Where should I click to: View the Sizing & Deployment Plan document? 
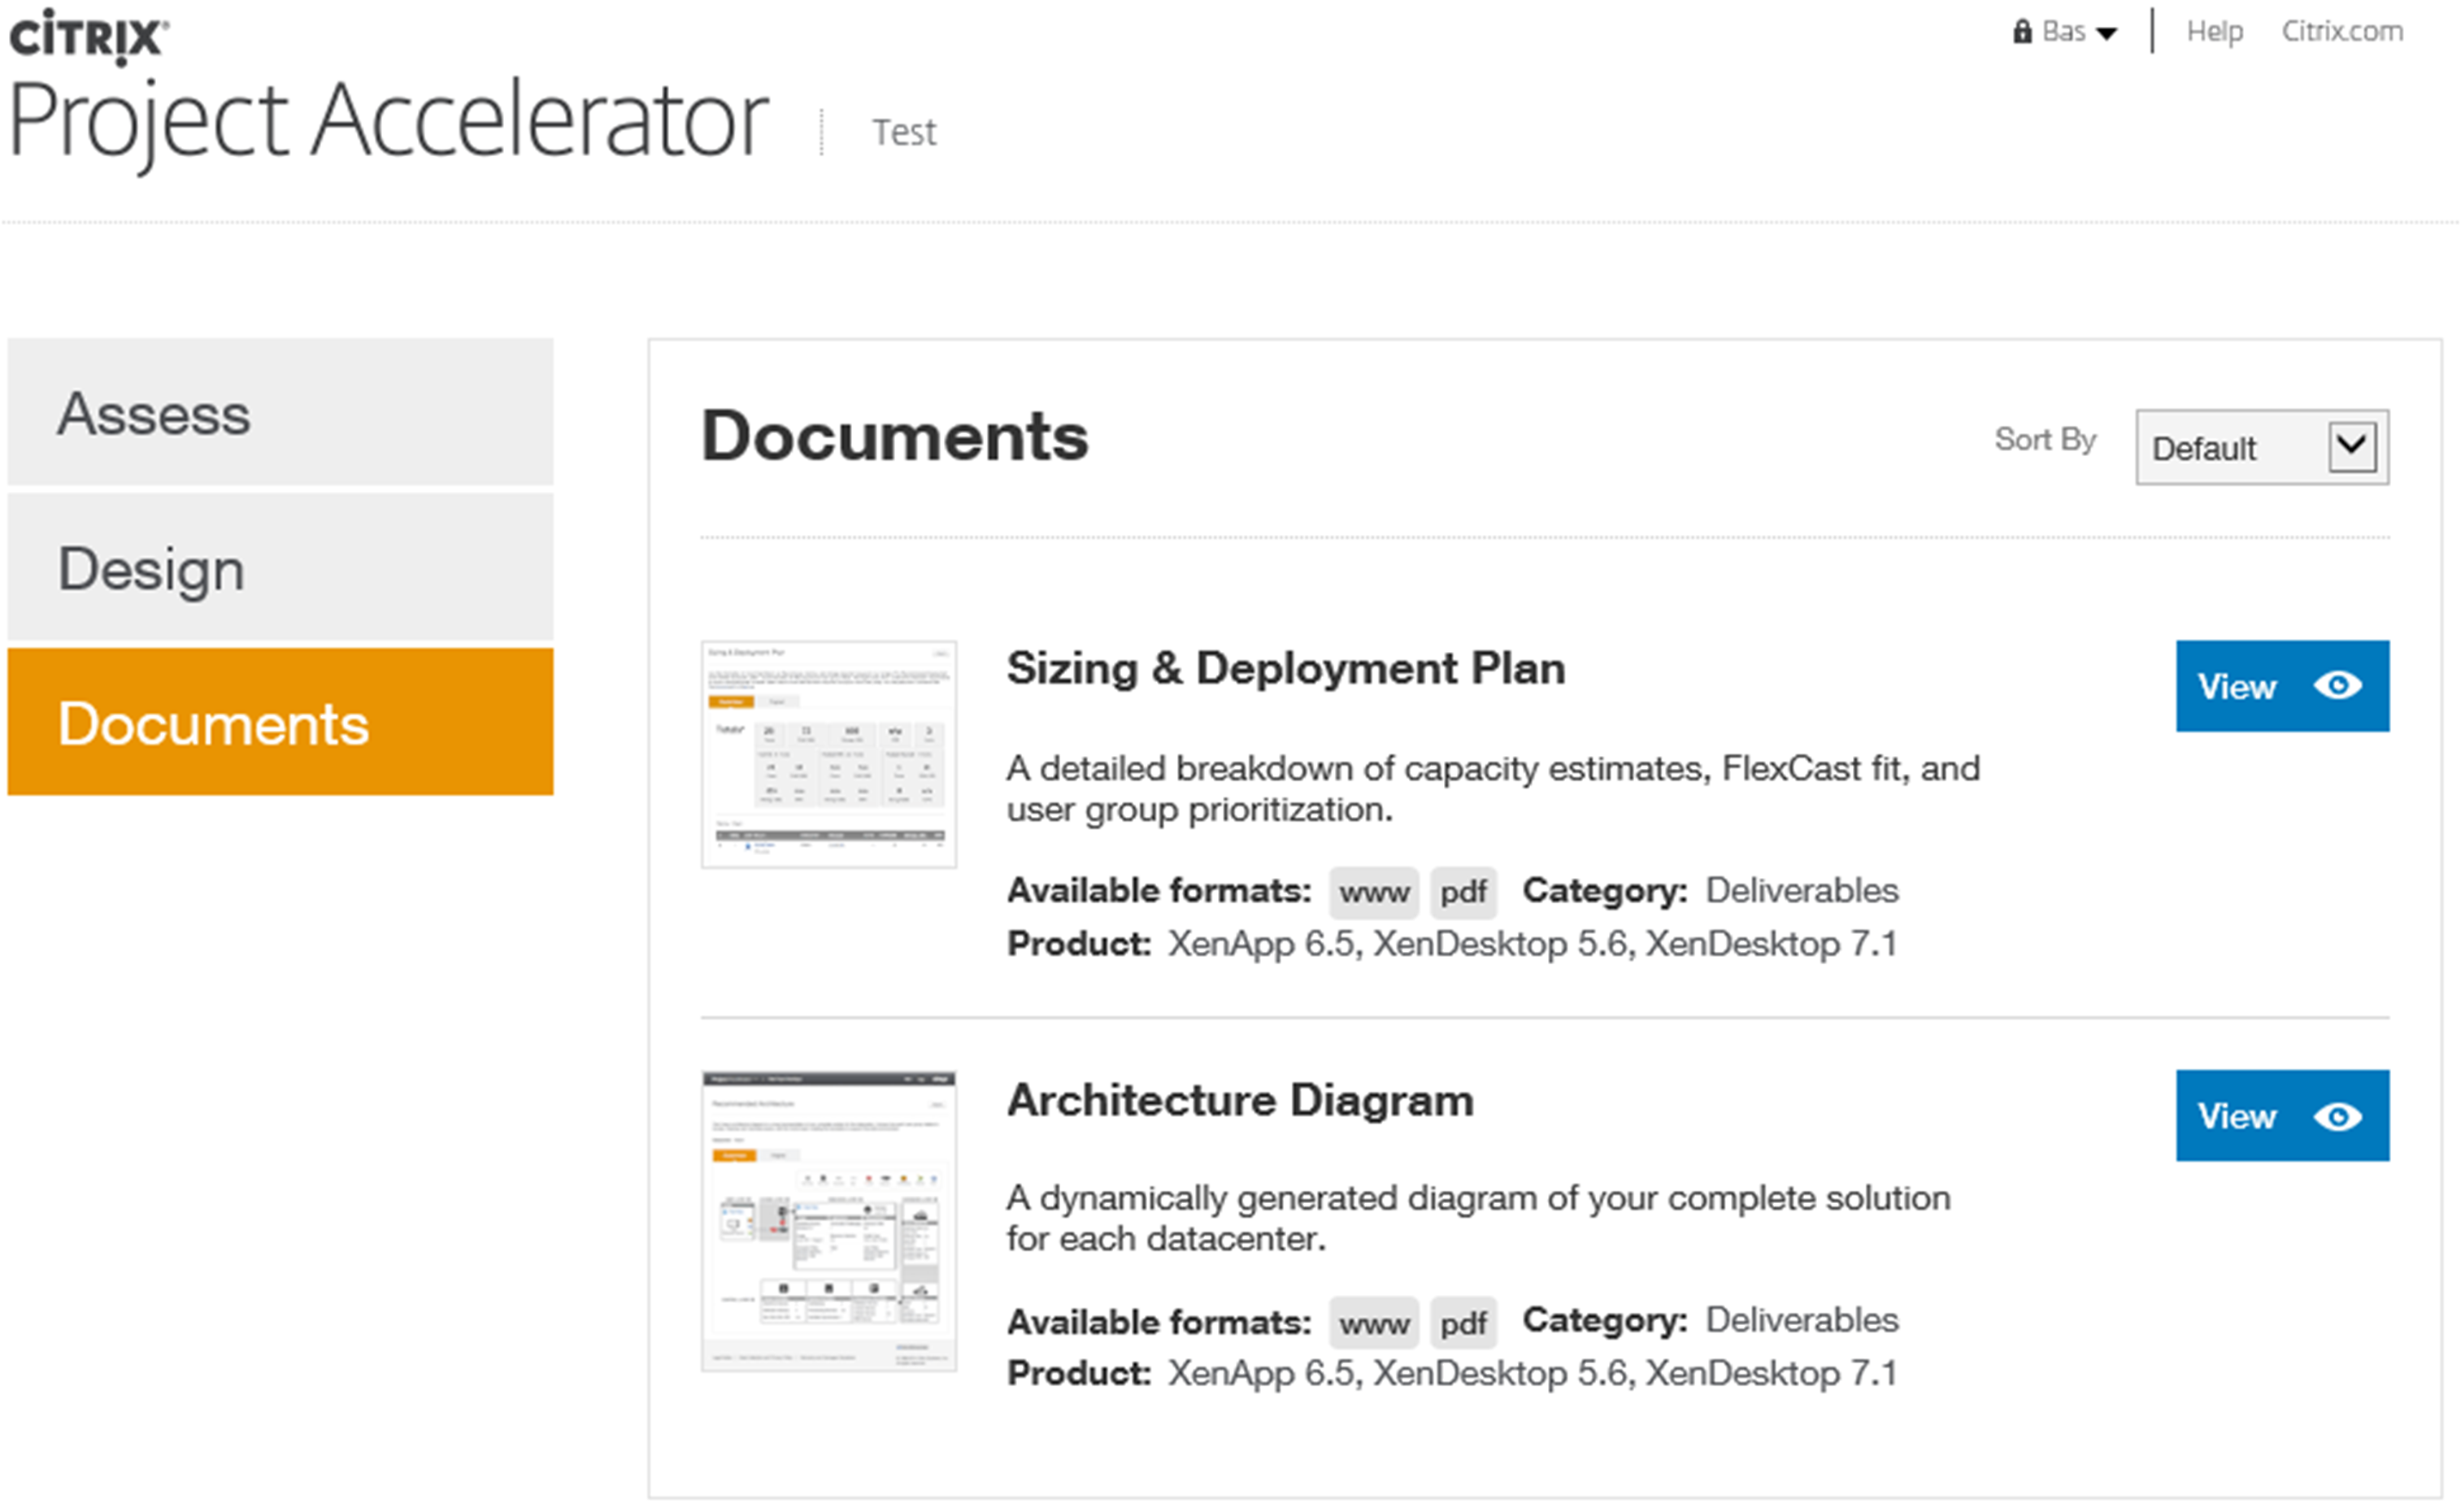point(2283,686)
